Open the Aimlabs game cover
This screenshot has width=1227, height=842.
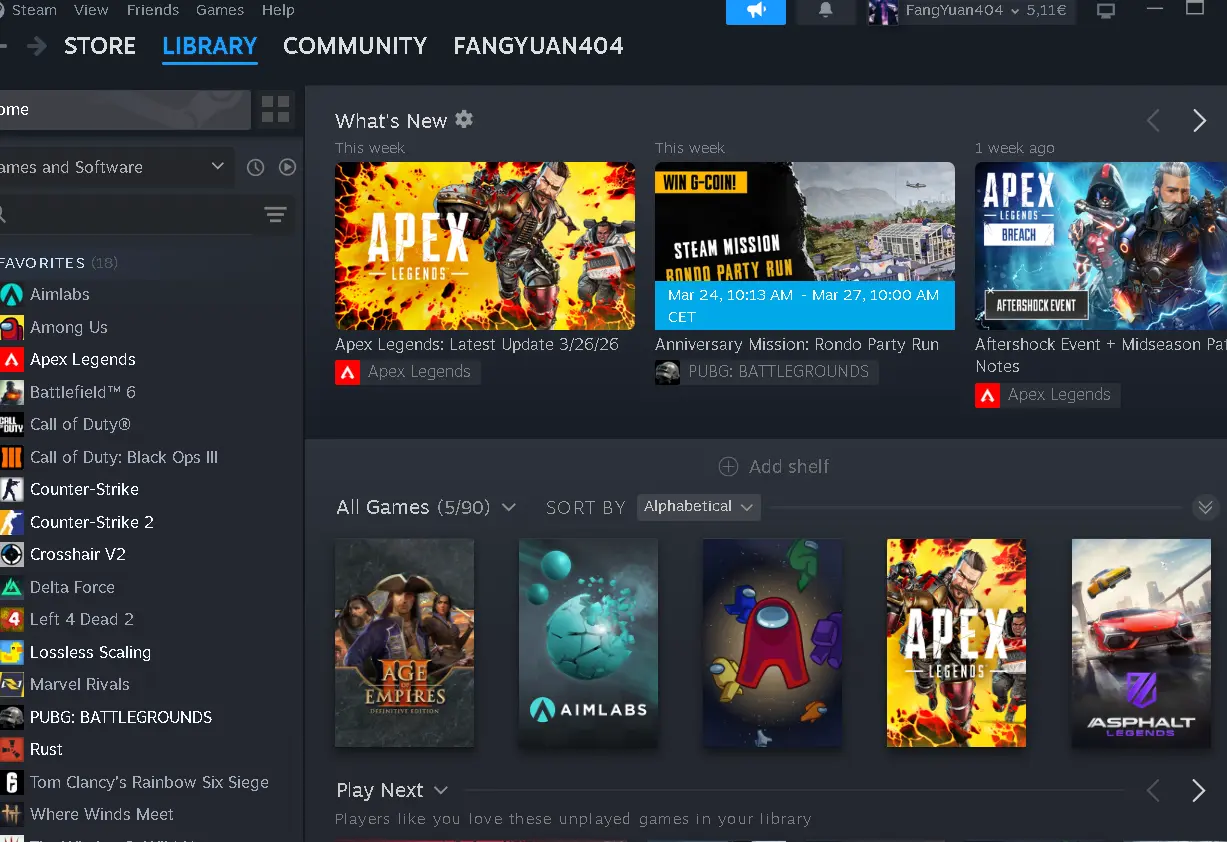coord(588,643)
